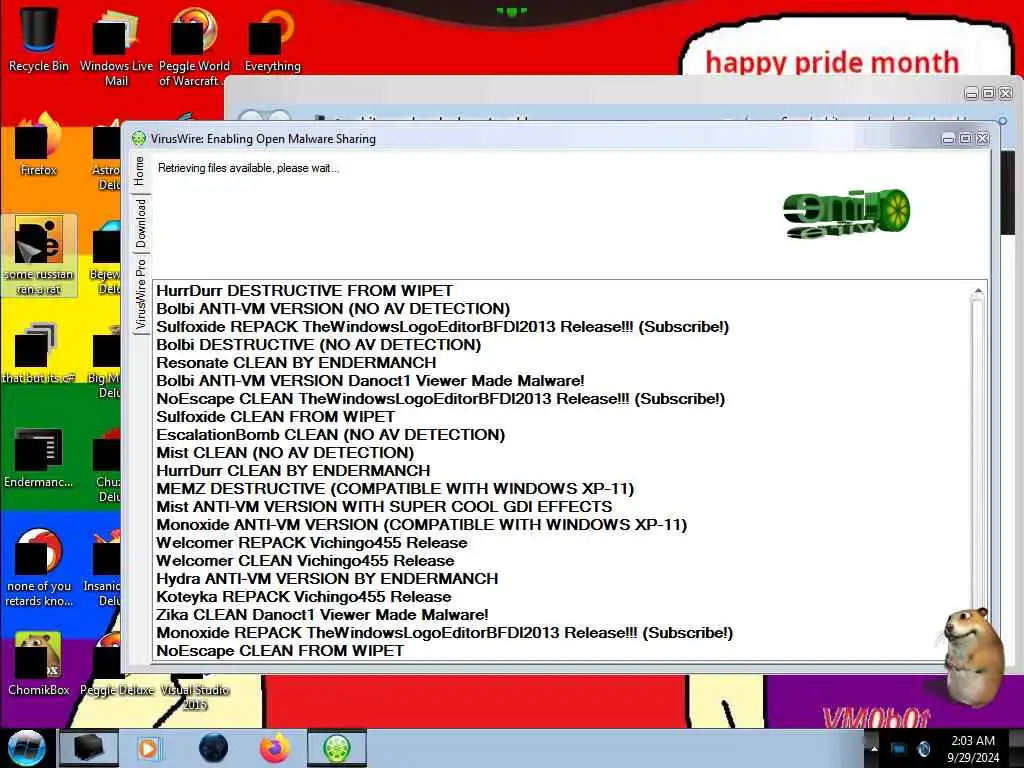Click the Windows Start orb
Image resolution: width=1024 pixels, height=768 pixels.
point(27,748)
